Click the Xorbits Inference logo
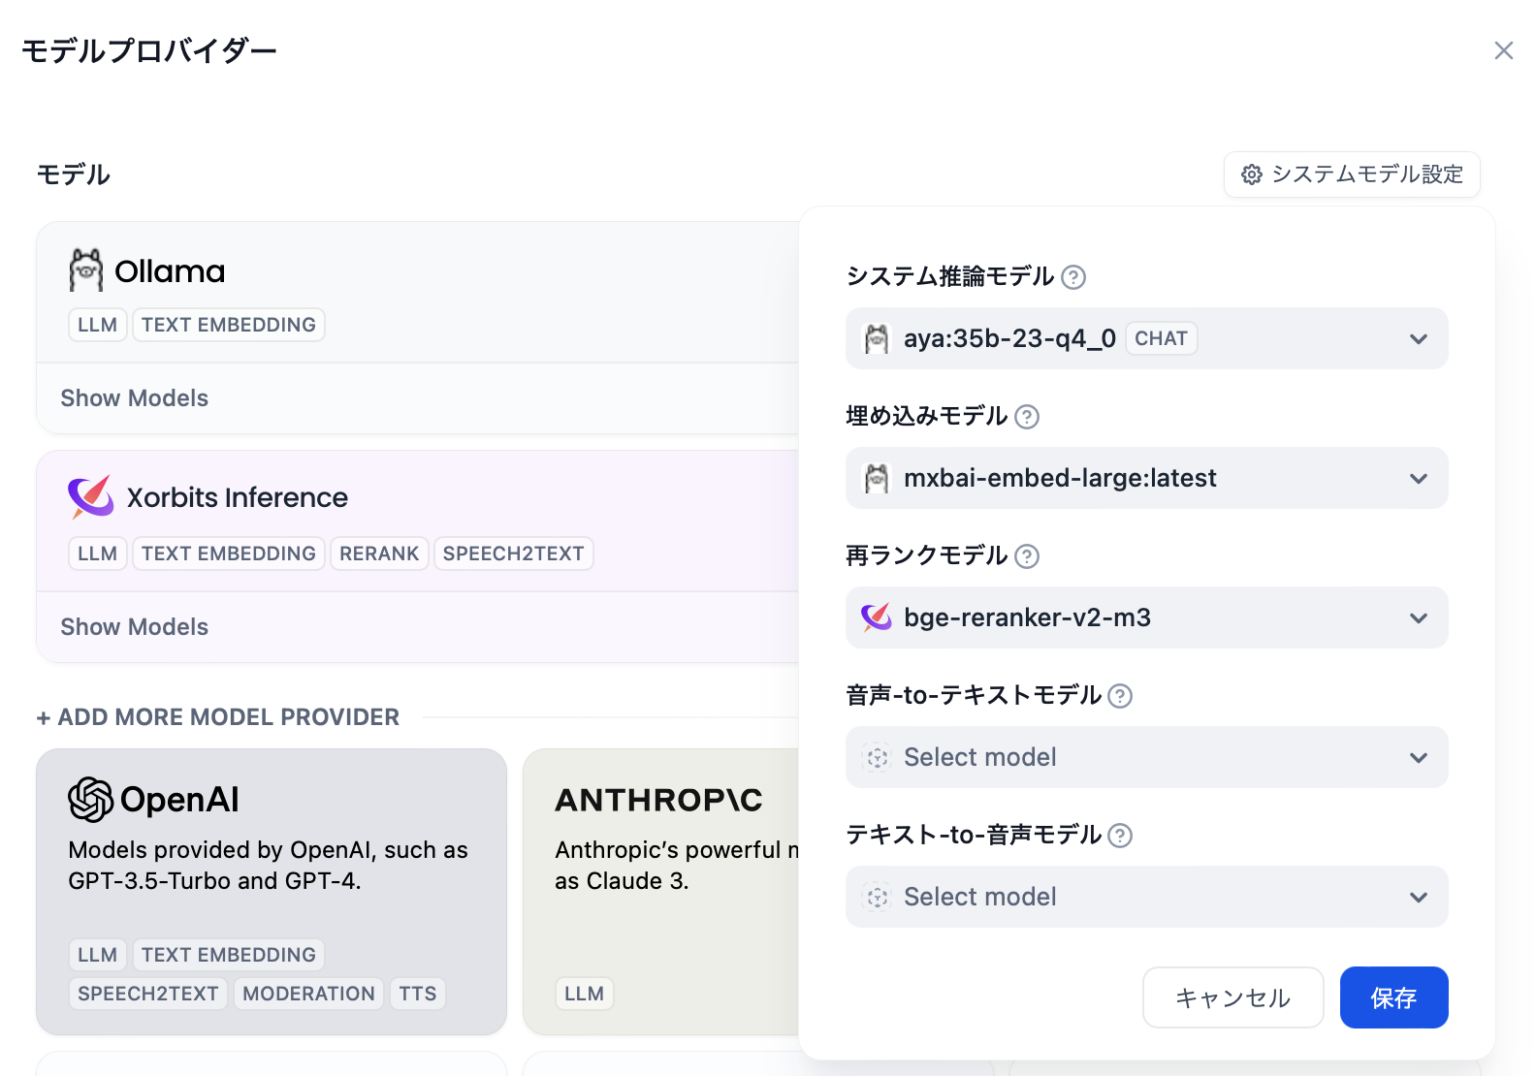 click(x=89, y=497)
